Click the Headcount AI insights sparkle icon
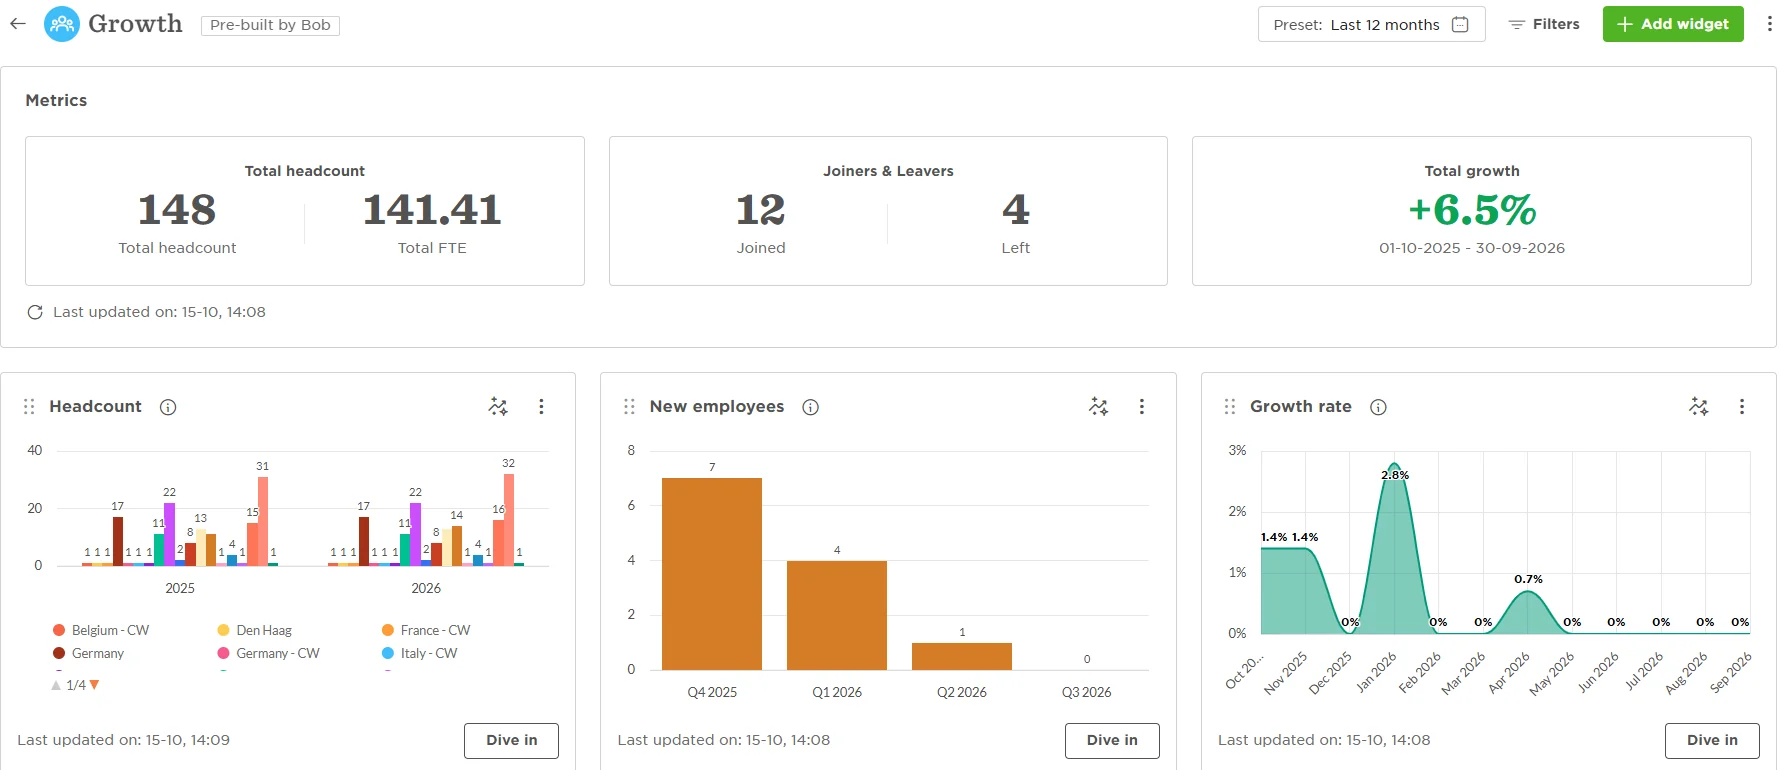 [498, 406]
